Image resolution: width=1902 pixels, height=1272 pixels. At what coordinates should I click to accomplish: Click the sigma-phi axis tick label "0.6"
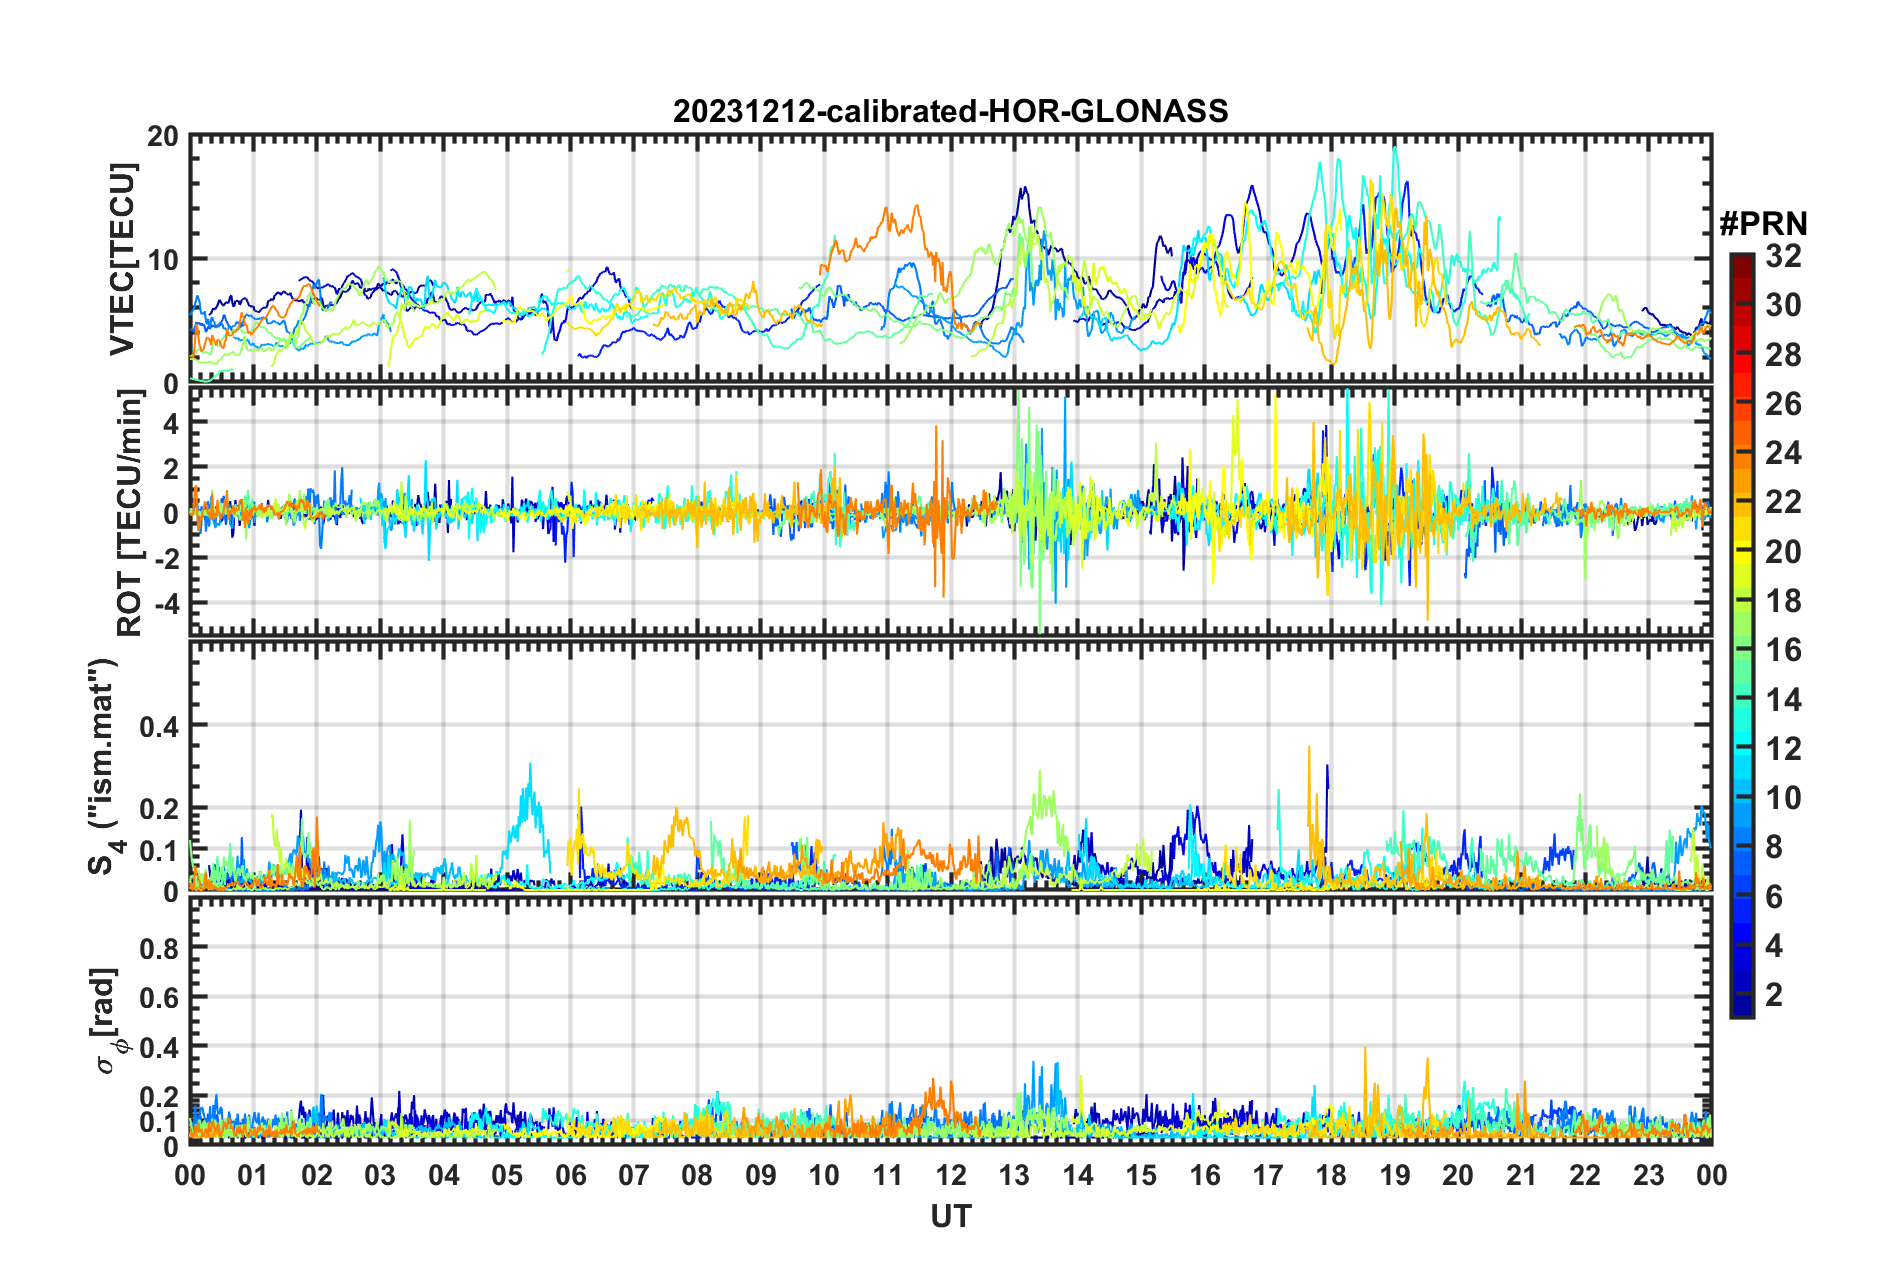tap(159, 997)
